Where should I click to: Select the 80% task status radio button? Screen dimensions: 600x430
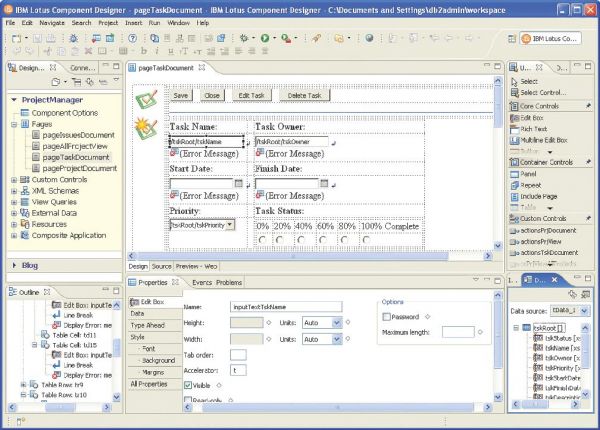click(345, 240)
